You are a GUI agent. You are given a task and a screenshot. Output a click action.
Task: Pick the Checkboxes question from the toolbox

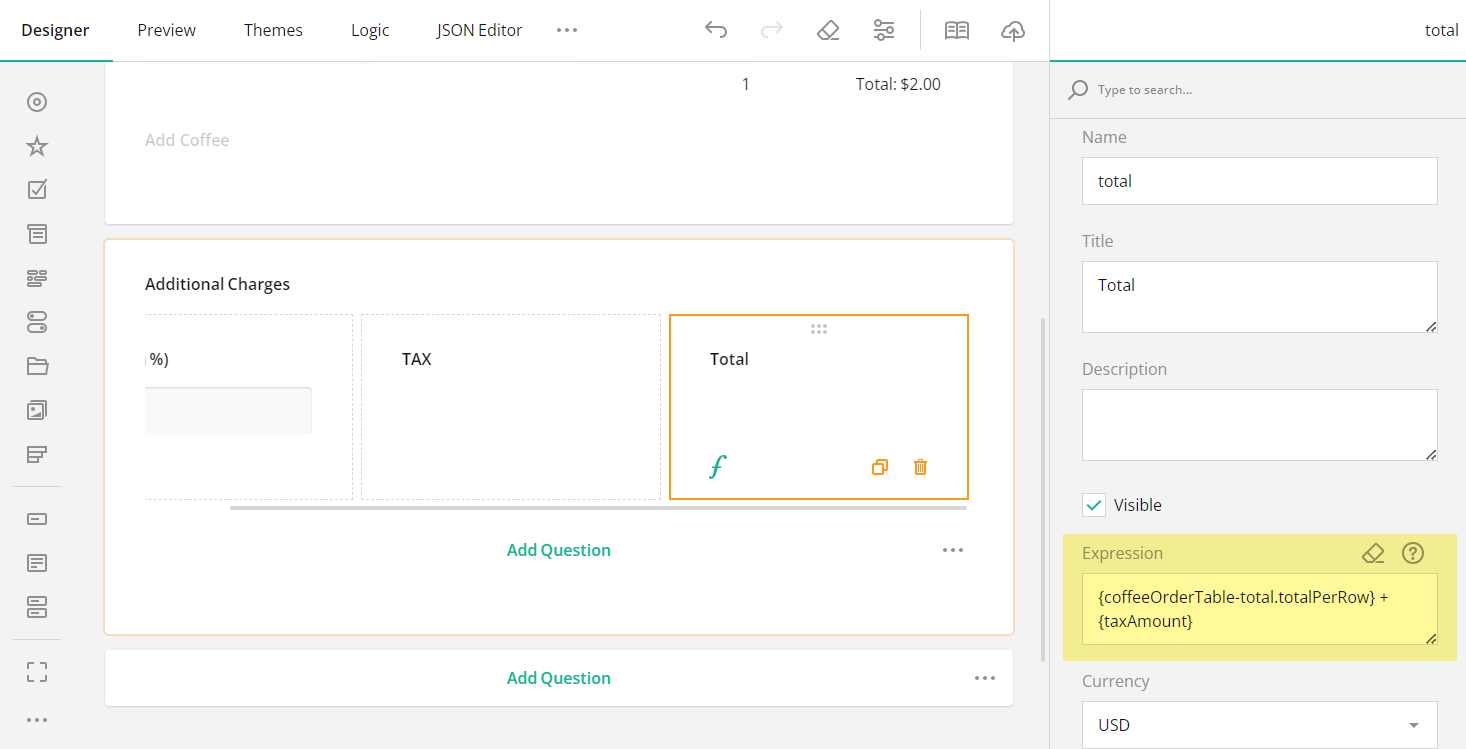[x=37, y=189]
